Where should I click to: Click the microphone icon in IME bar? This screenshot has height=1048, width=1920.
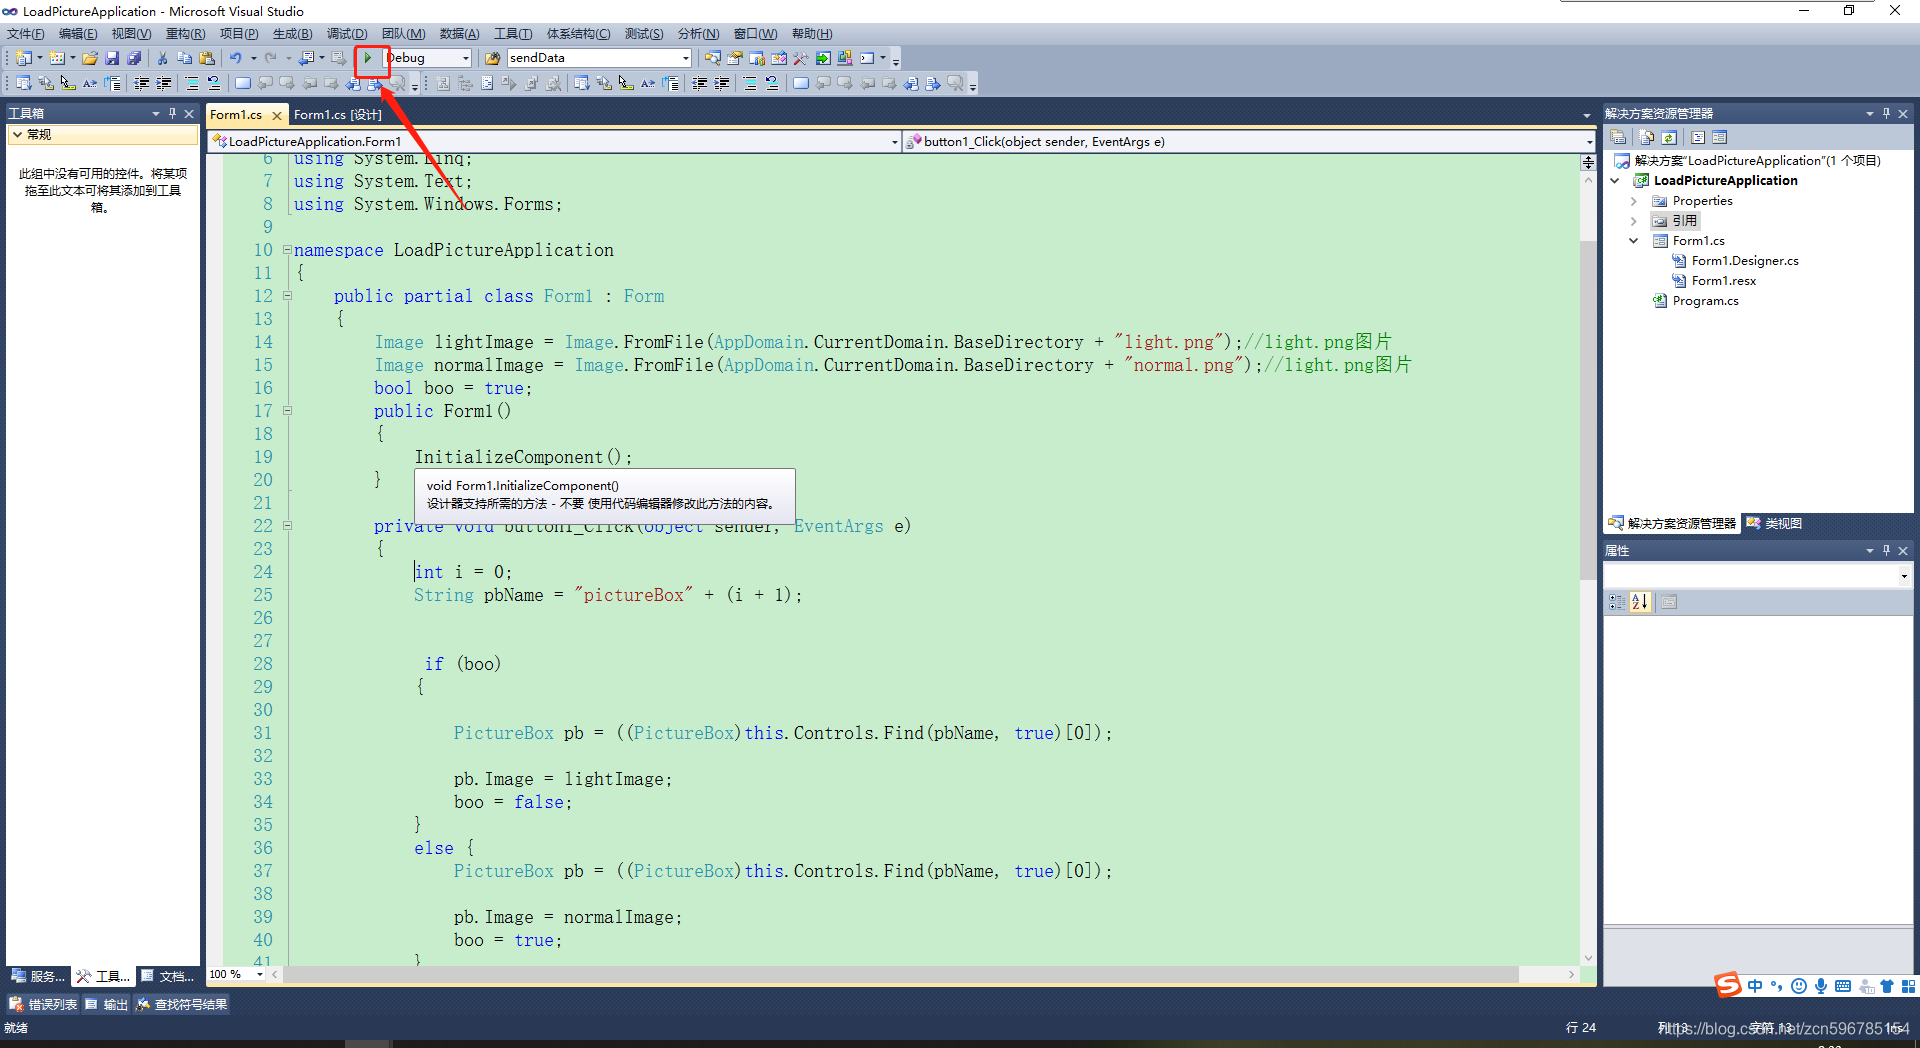(x=1821, y=986)
